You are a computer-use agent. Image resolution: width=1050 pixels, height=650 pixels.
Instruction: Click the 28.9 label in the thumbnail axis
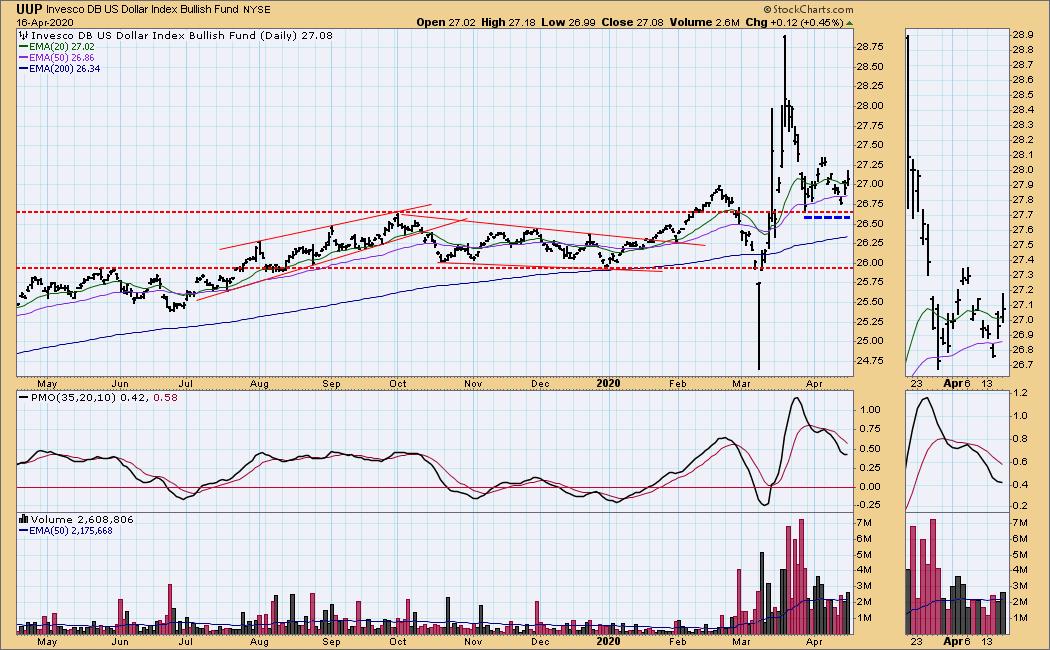coord(1022,35)
